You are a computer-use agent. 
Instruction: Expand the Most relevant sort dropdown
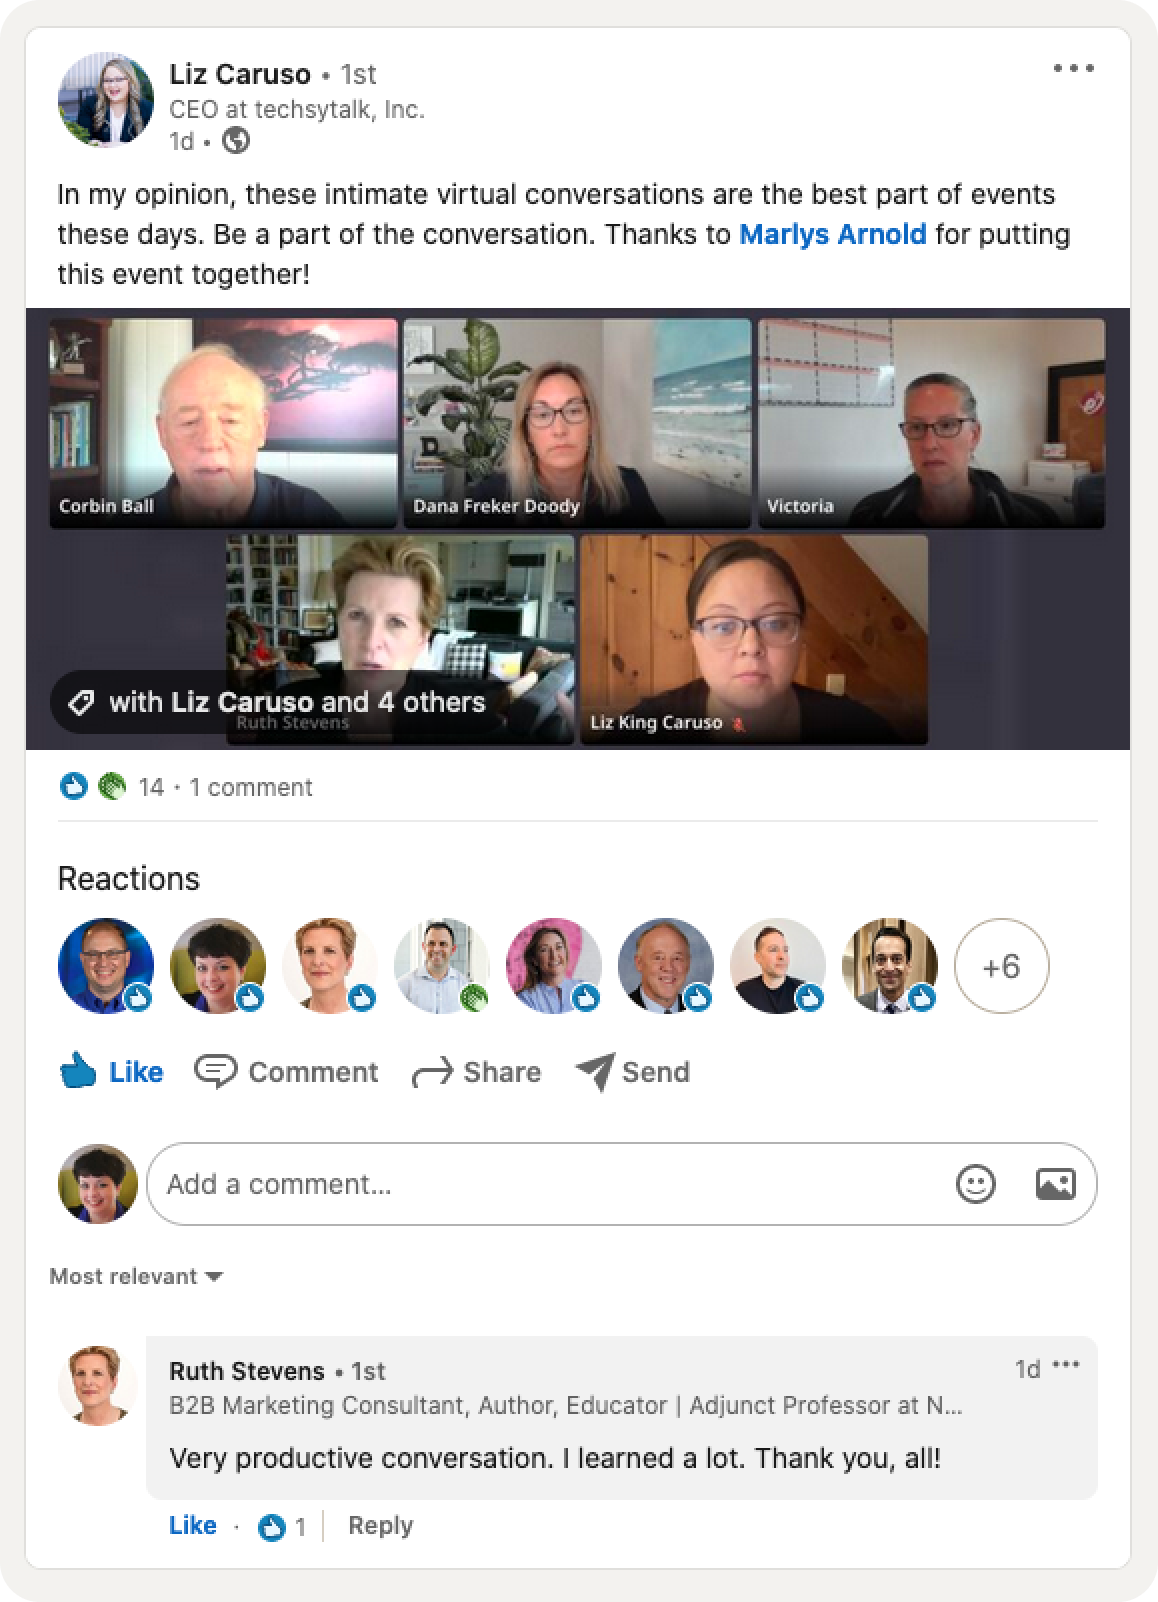[136, 1276]
